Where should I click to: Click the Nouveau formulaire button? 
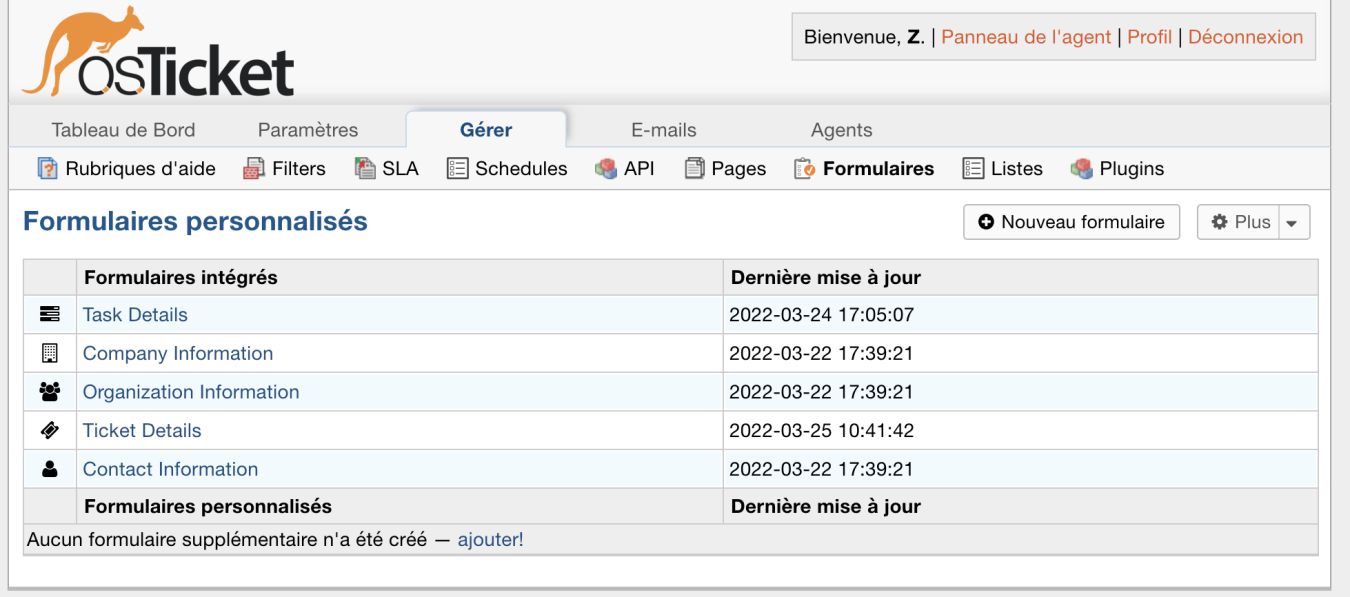click(x=1072, y=222)
